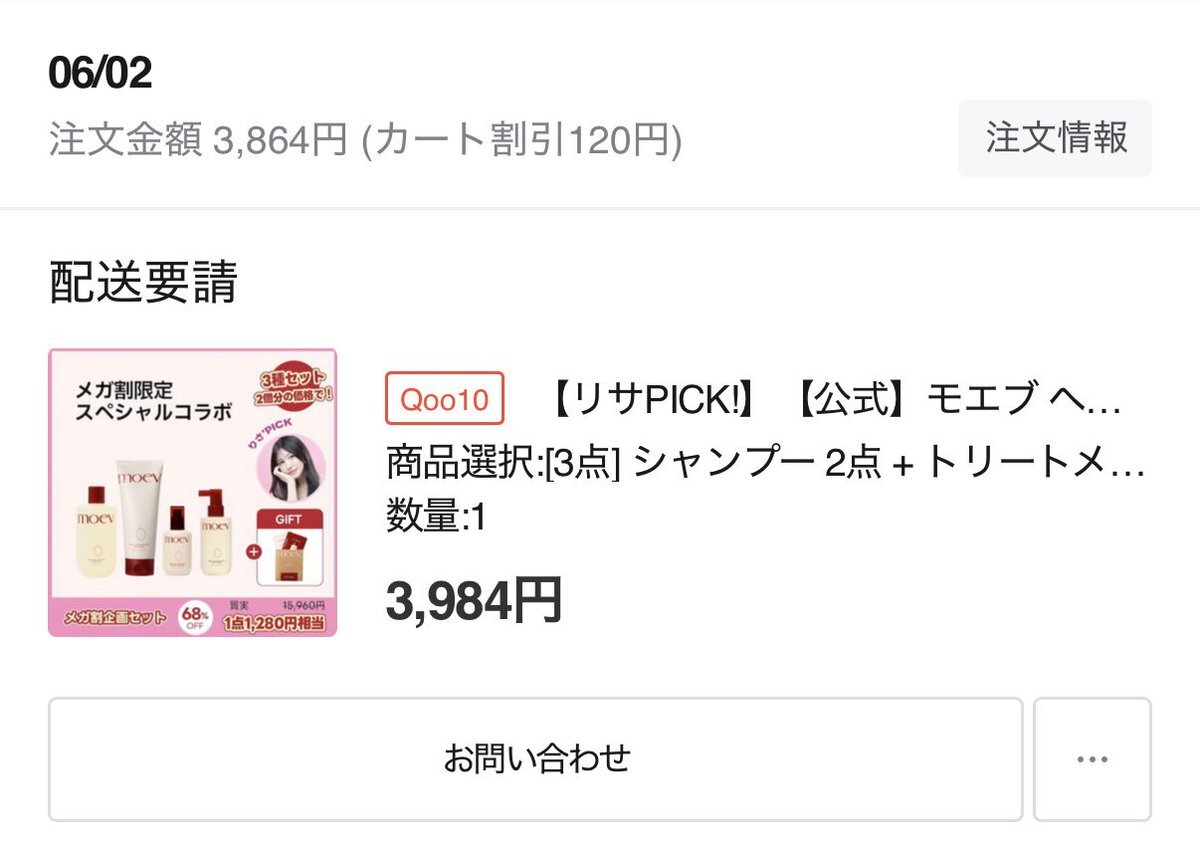The height and width of the screenshot is (849, 1200).
Task: Click the Qoo10 badge label
Action: tap(445, 398)
